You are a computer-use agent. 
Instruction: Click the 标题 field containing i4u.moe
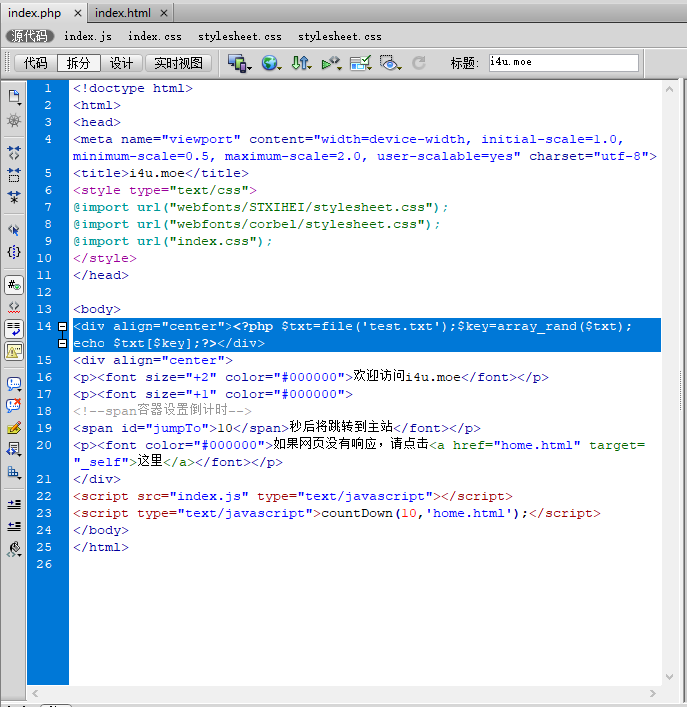(562, 63)
